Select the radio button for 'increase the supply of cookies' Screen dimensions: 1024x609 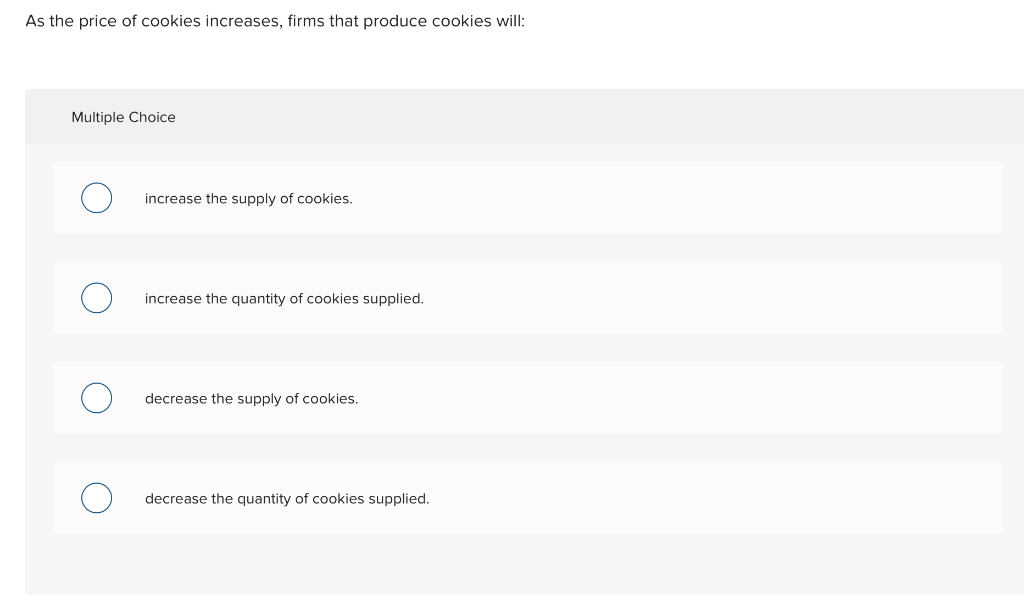[96, 197]
